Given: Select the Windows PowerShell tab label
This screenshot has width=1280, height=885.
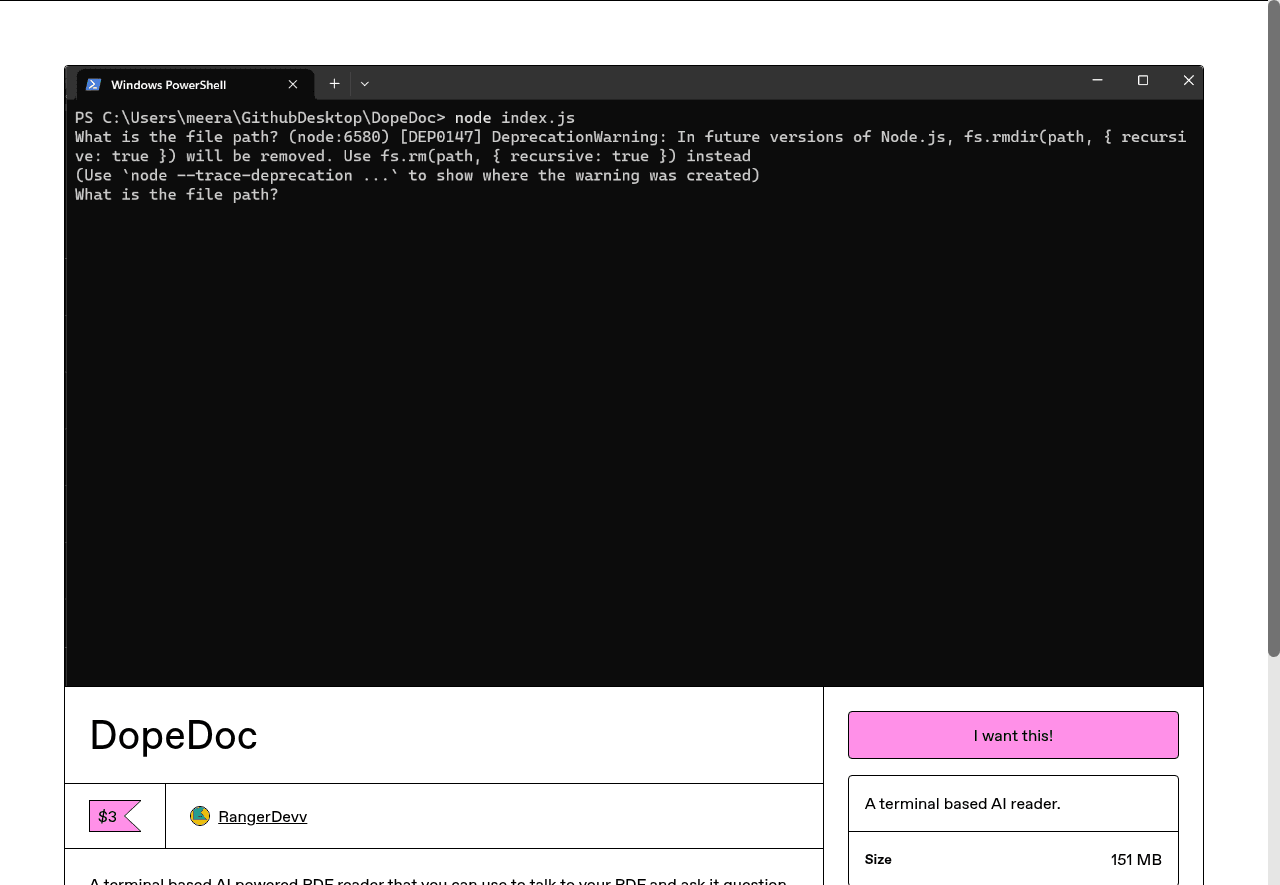Looking at the screenshot, I should 168,85.
